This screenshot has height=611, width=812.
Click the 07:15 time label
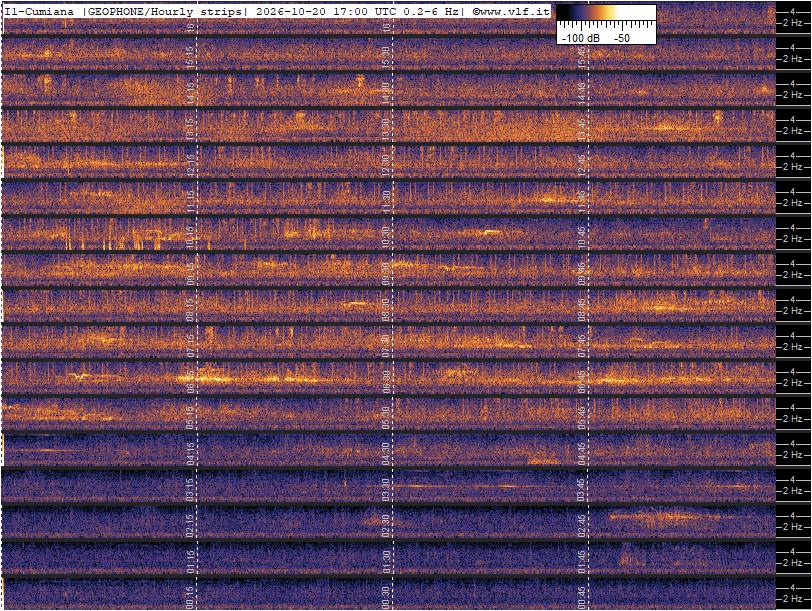pos(190,346)
